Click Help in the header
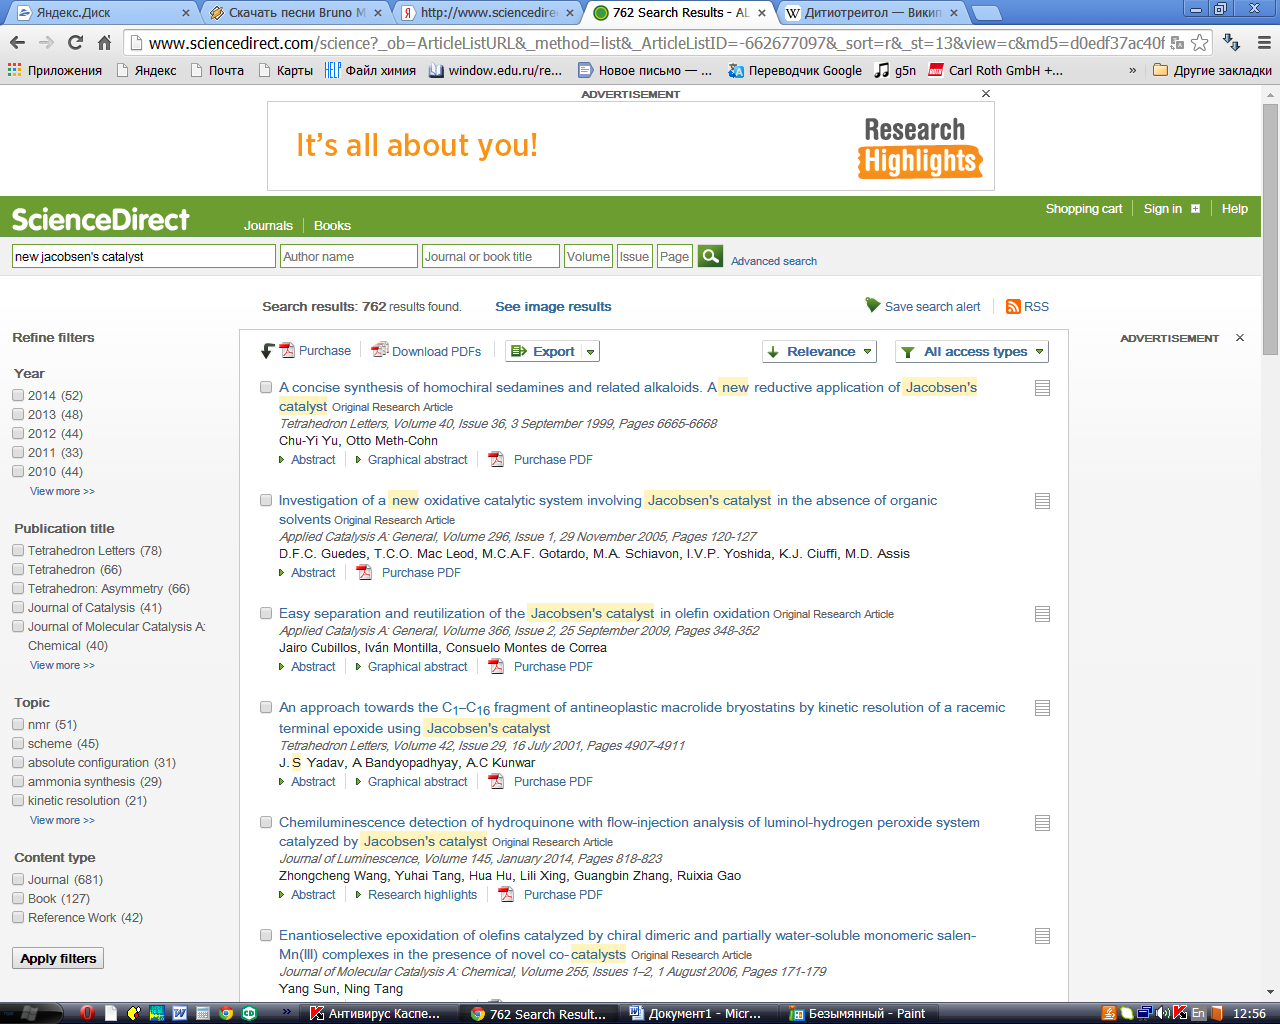Viewport: 1280px width, 1024px height. [x=1234, y=209]
